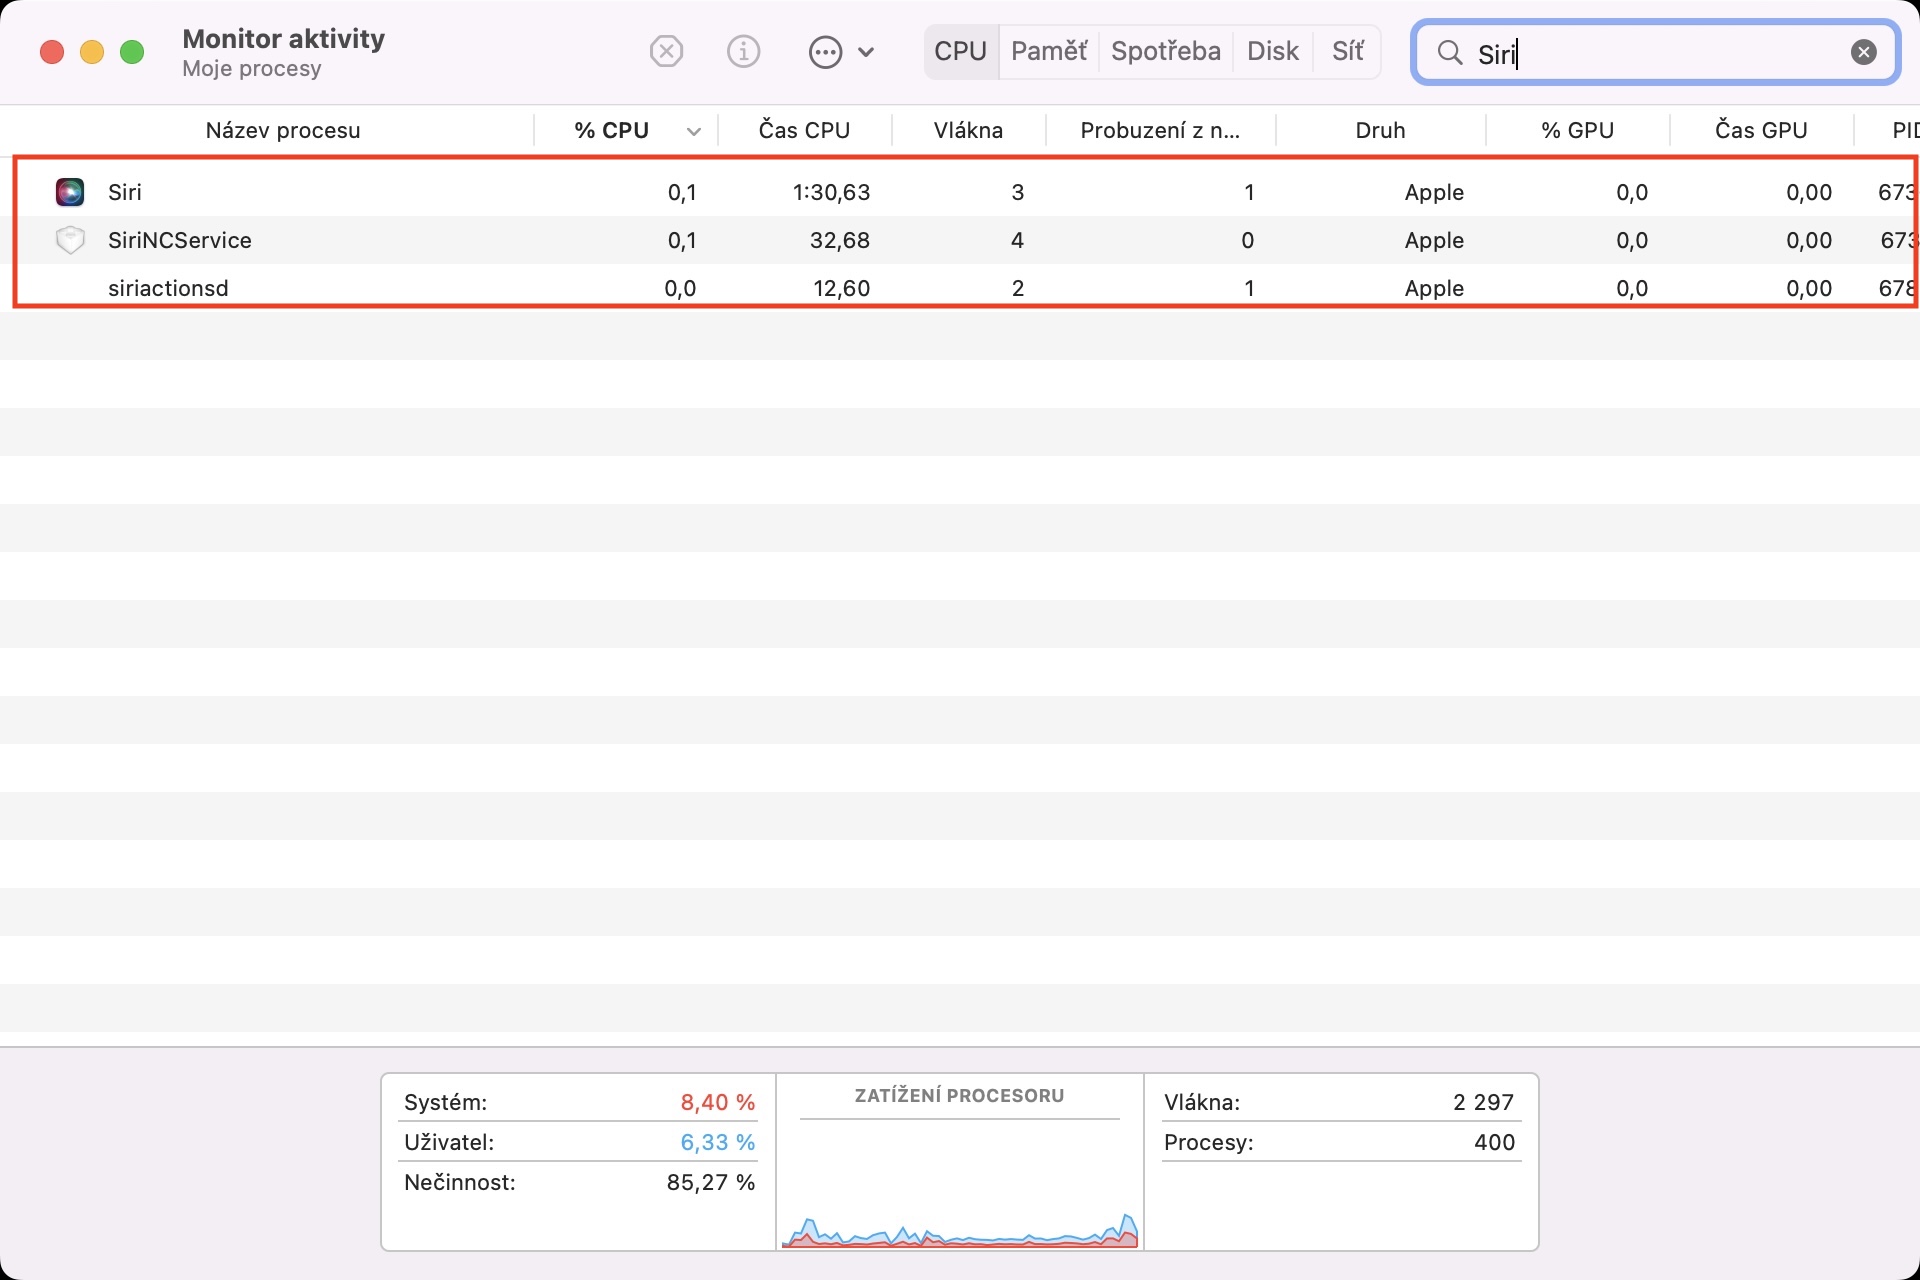Image resolution: width=1920 pixels, height=1280 pixels.
Task: Select the Siri app icon row
Action: (70, 192)
